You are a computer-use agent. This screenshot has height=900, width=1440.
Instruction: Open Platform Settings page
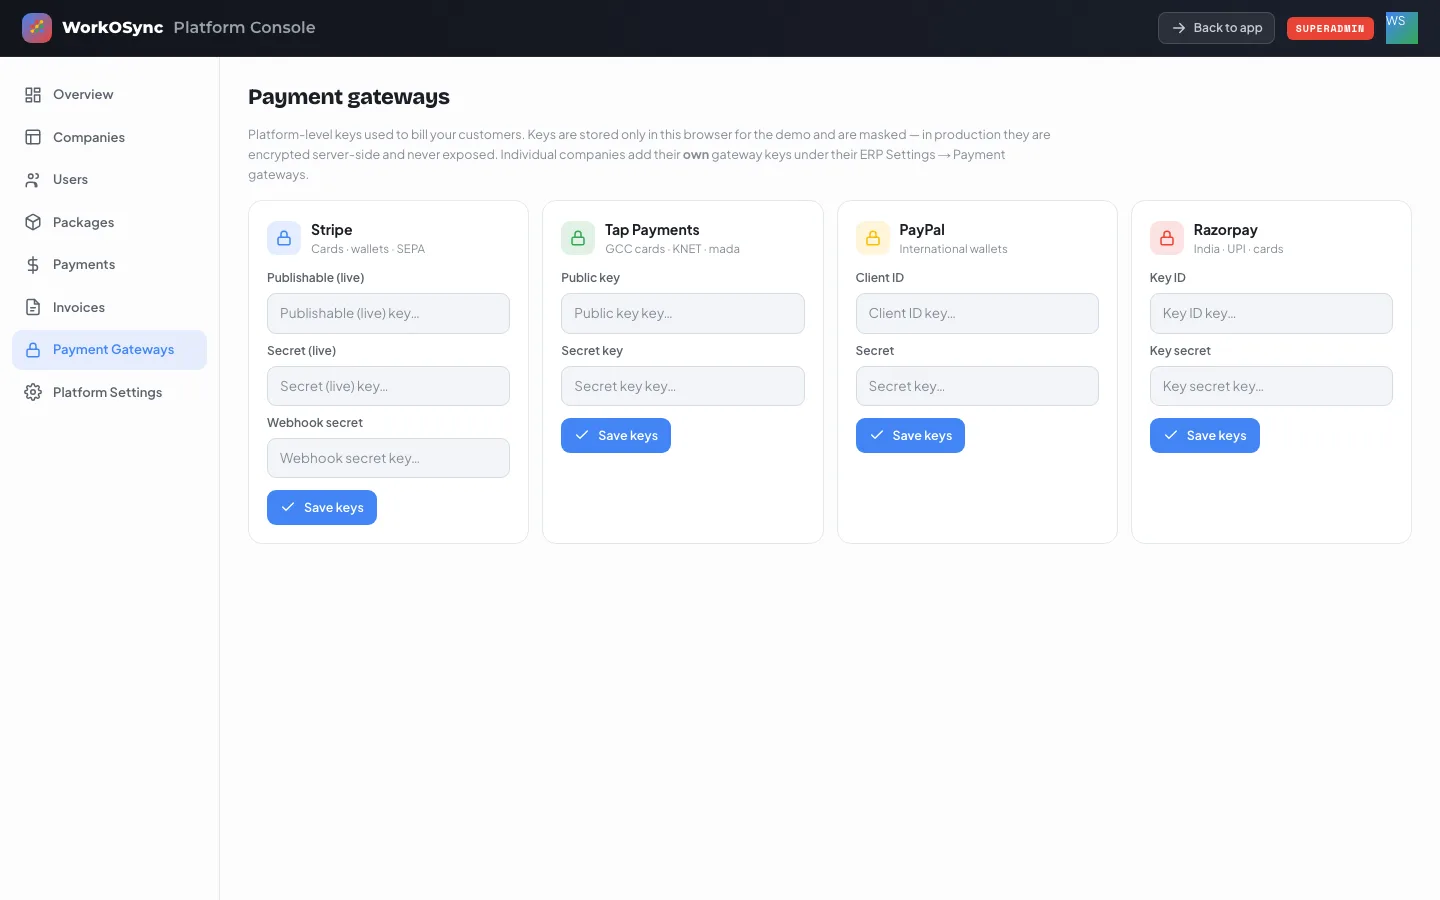[x=110, y=392]
